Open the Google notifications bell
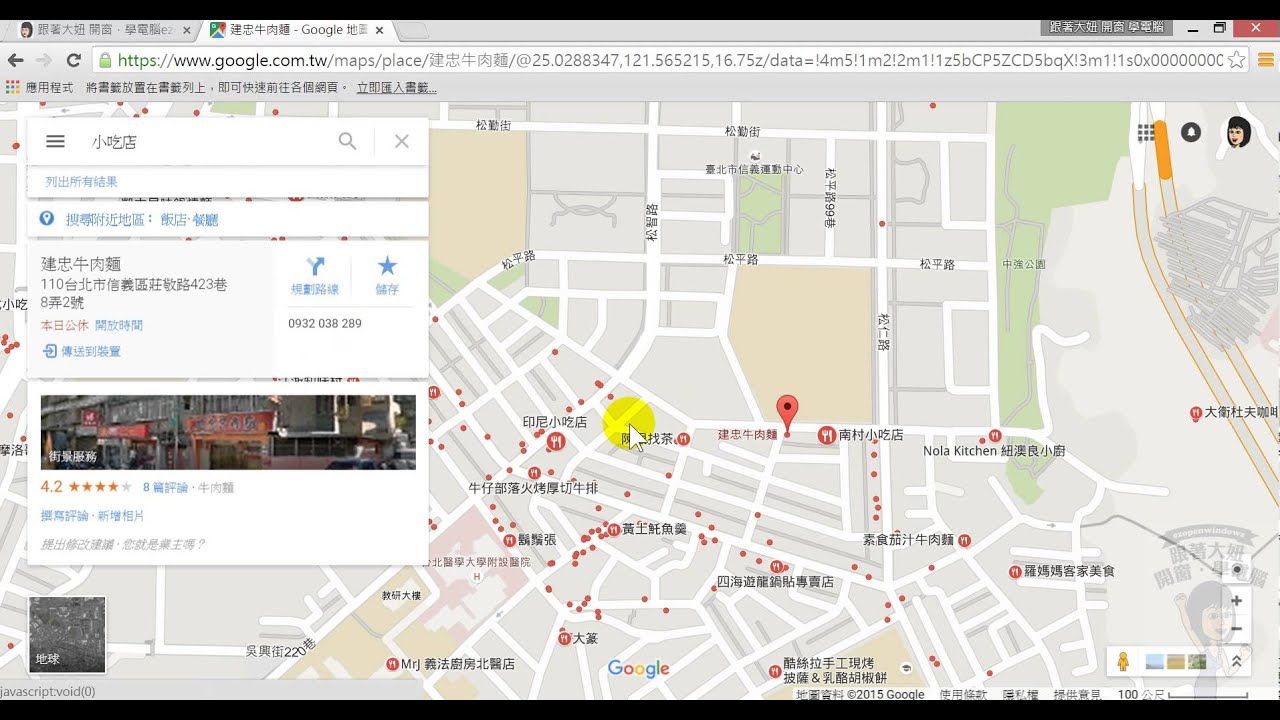This screenshot has height=720, width=1280. (1190, 132)
